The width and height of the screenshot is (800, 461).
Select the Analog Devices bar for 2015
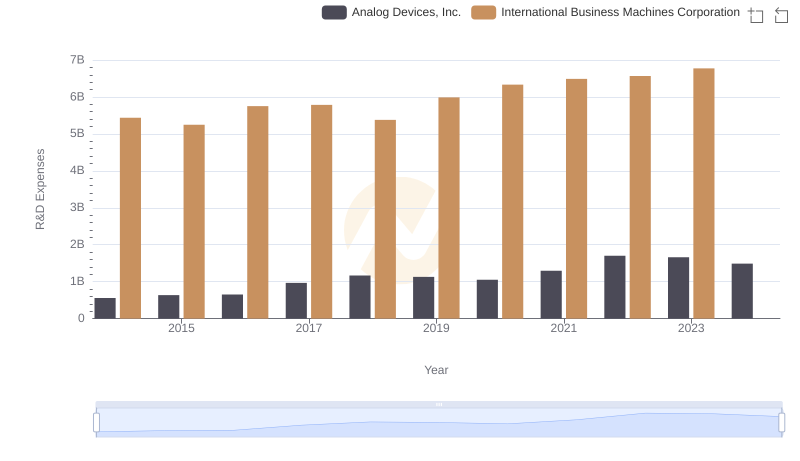pyautogui.click(x=169, y=306)
